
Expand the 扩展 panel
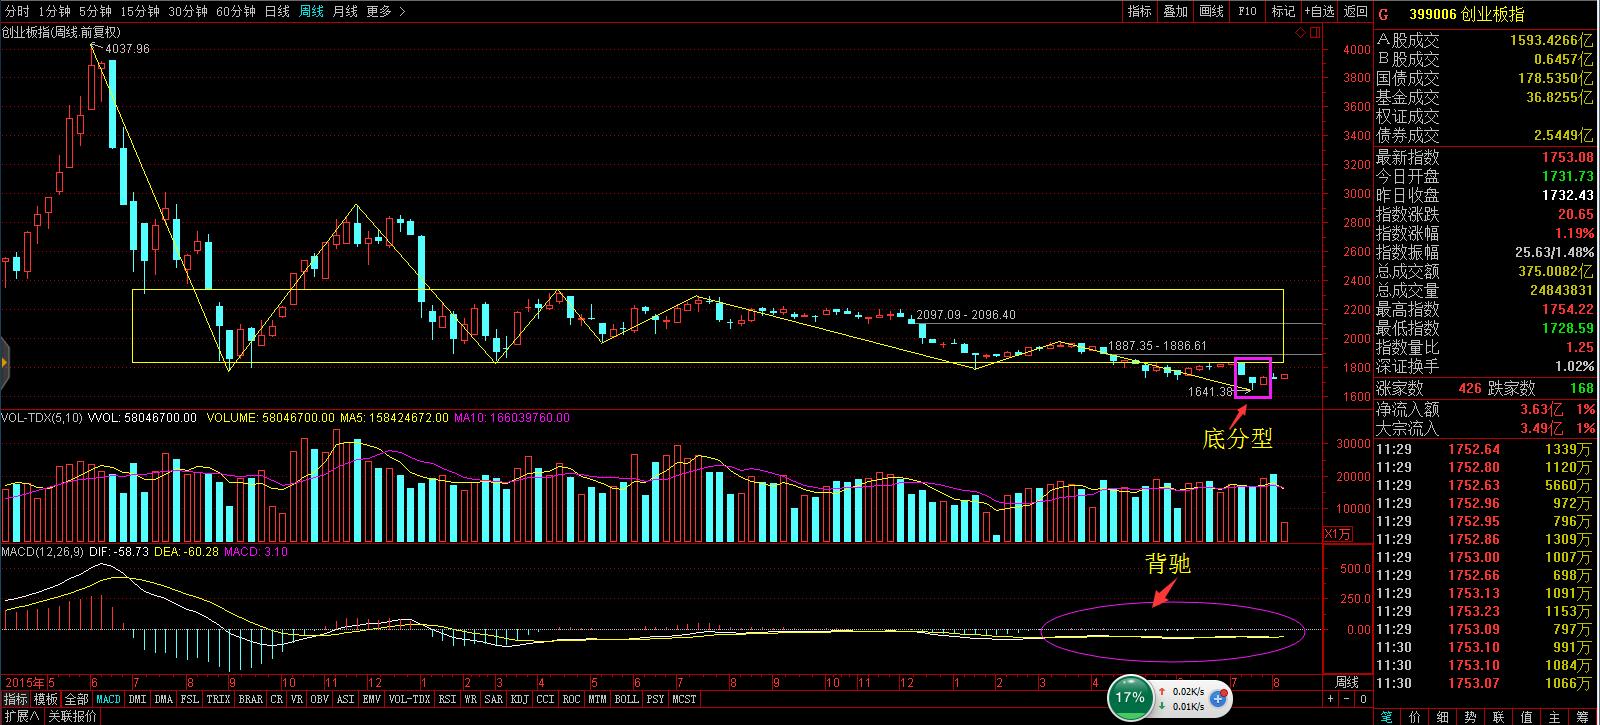(x=21, y=716)
